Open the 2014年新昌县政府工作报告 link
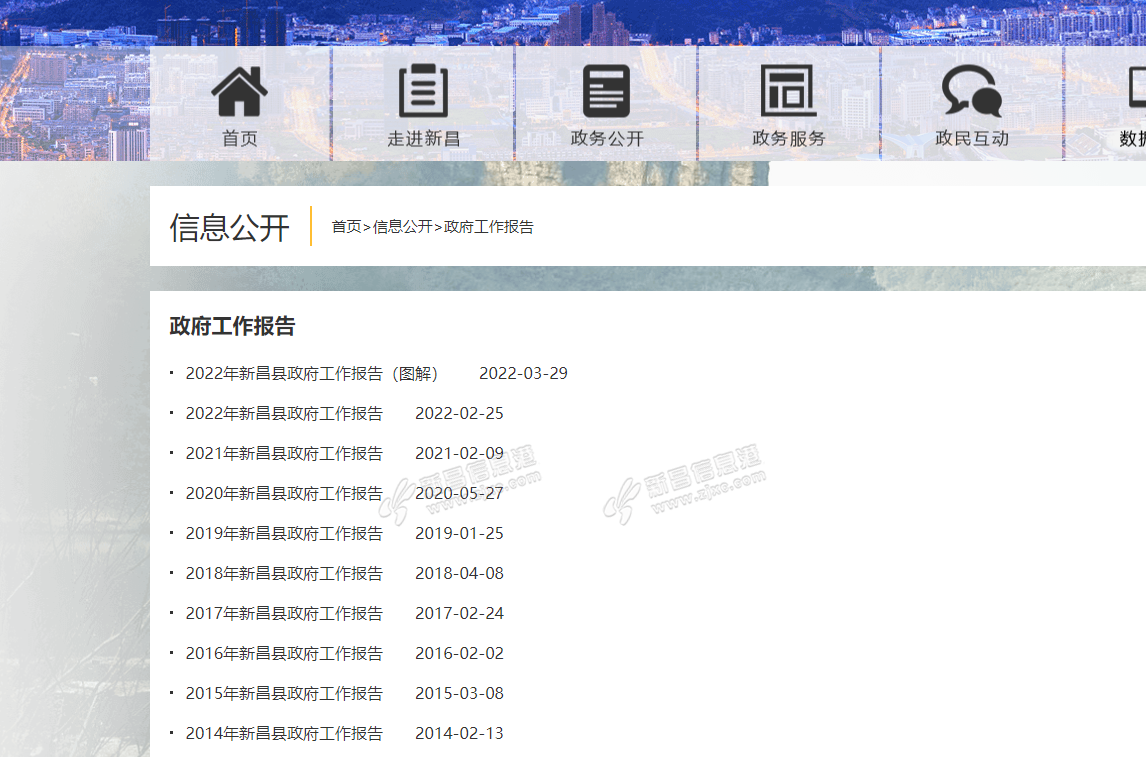Image resolution: width=1146 pixels, height=757 pixels. [284, 734]
